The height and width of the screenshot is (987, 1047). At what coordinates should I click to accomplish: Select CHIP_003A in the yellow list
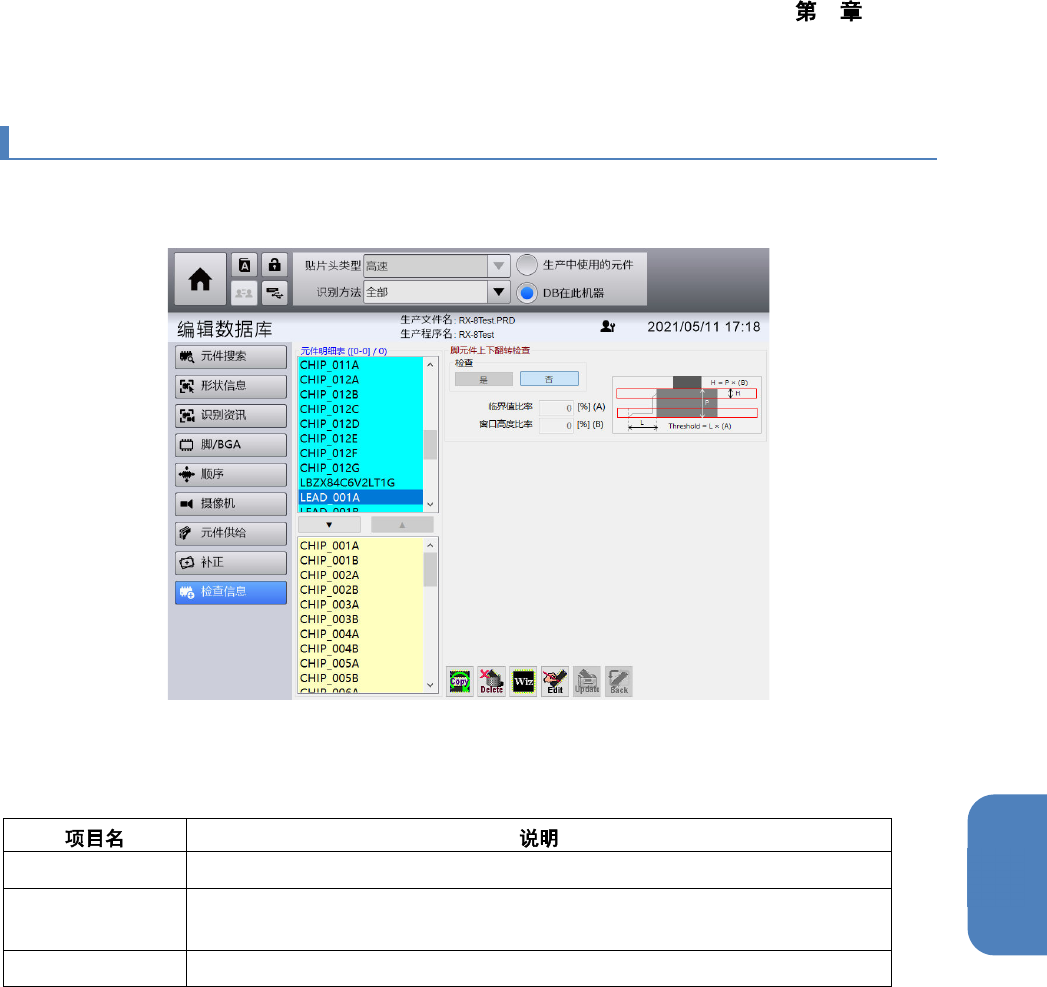pyautogui.click(x=361, y=604)
